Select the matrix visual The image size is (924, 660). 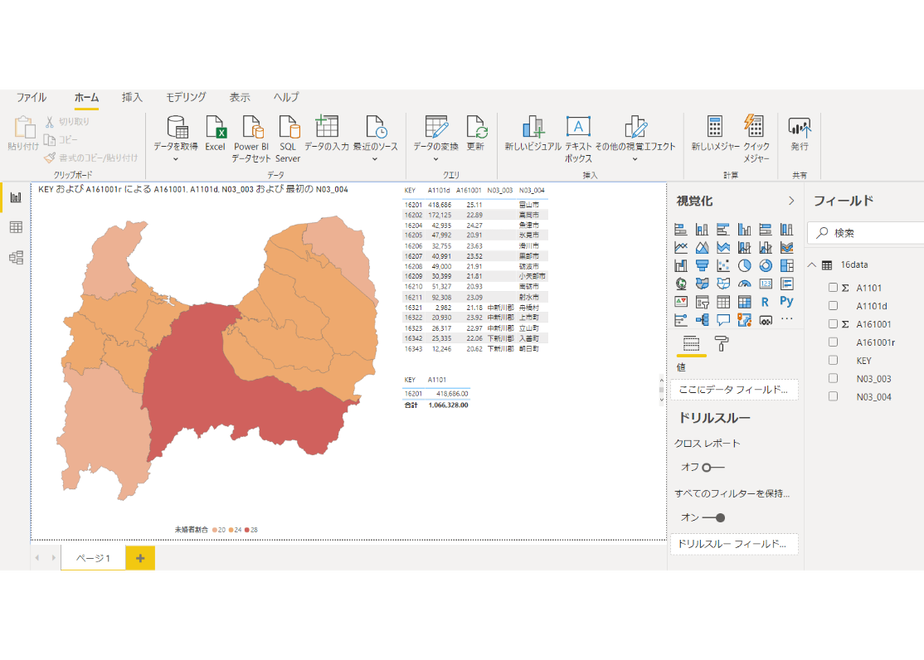744,302
